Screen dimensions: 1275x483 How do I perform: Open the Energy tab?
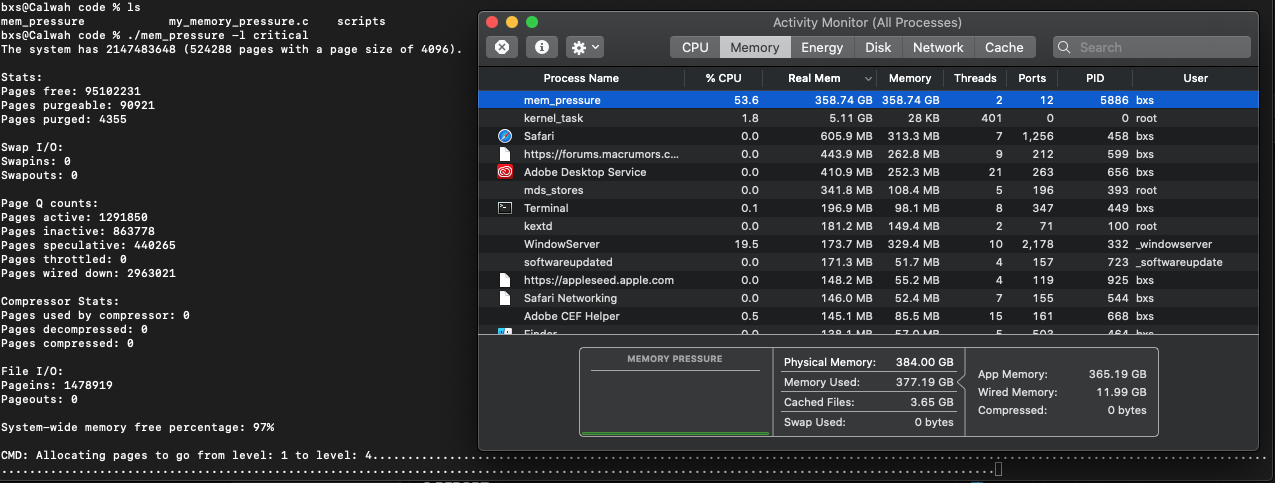822,47
